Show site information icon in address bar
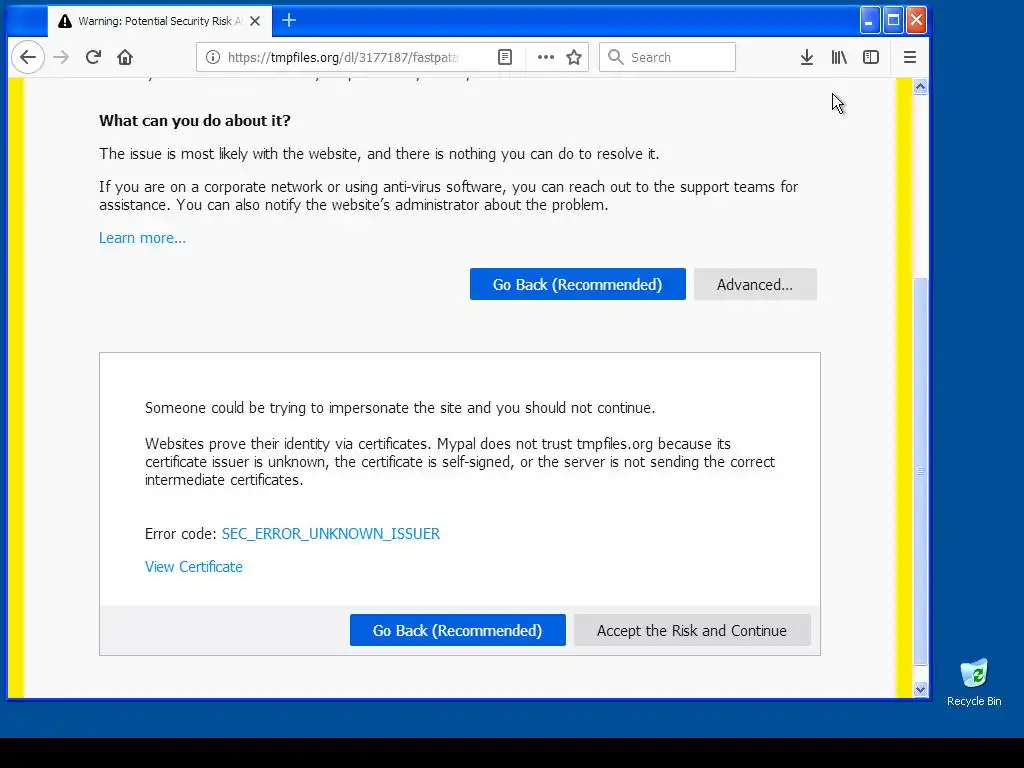 coord(213,57)
